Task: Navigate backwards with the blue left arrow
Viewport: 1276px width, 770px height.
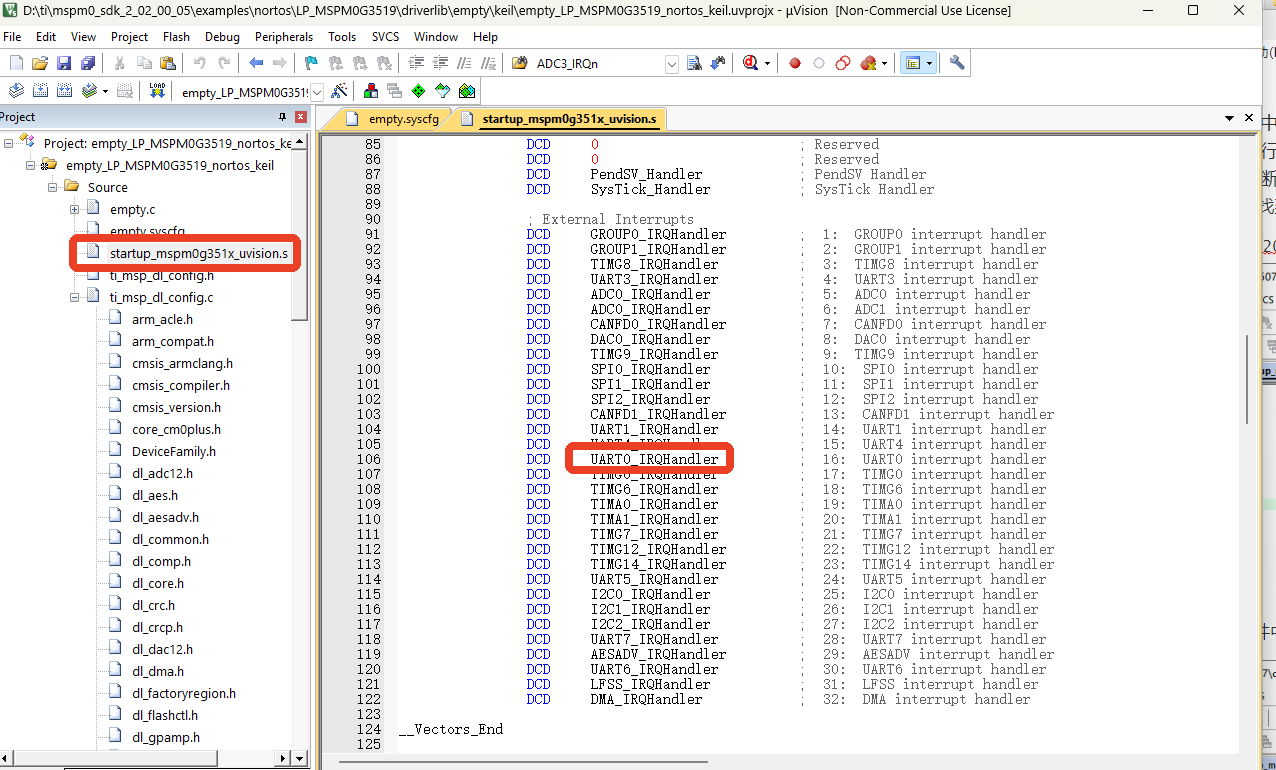Action: tap(256, 63)
